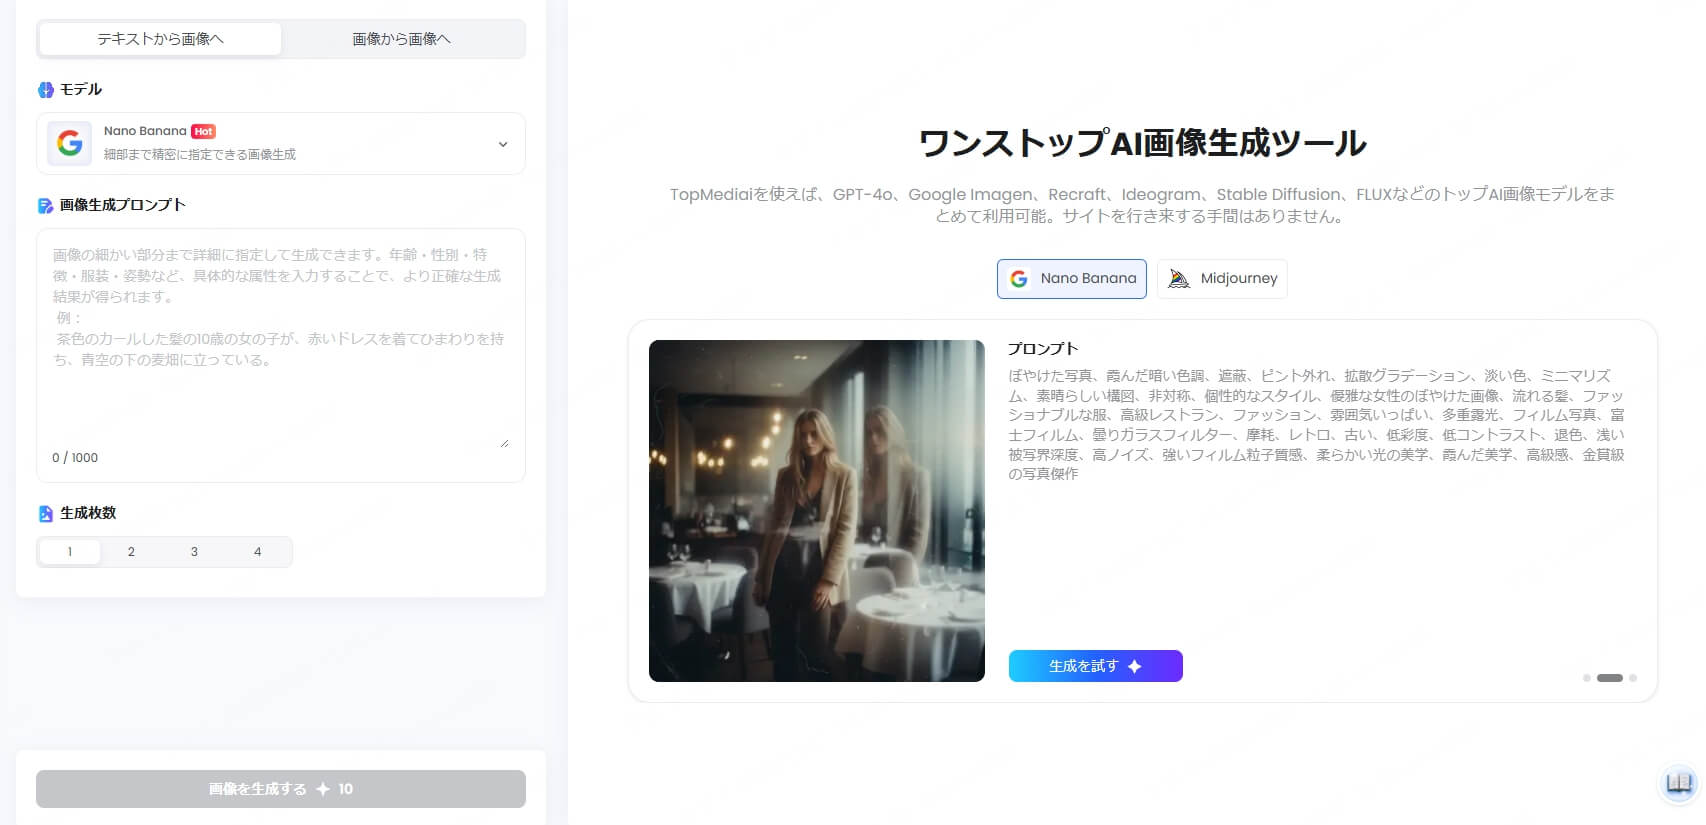Click the 0 / 1000 character counter
1706x825 pixels.
pyautogui.click(x=75, y=458)
